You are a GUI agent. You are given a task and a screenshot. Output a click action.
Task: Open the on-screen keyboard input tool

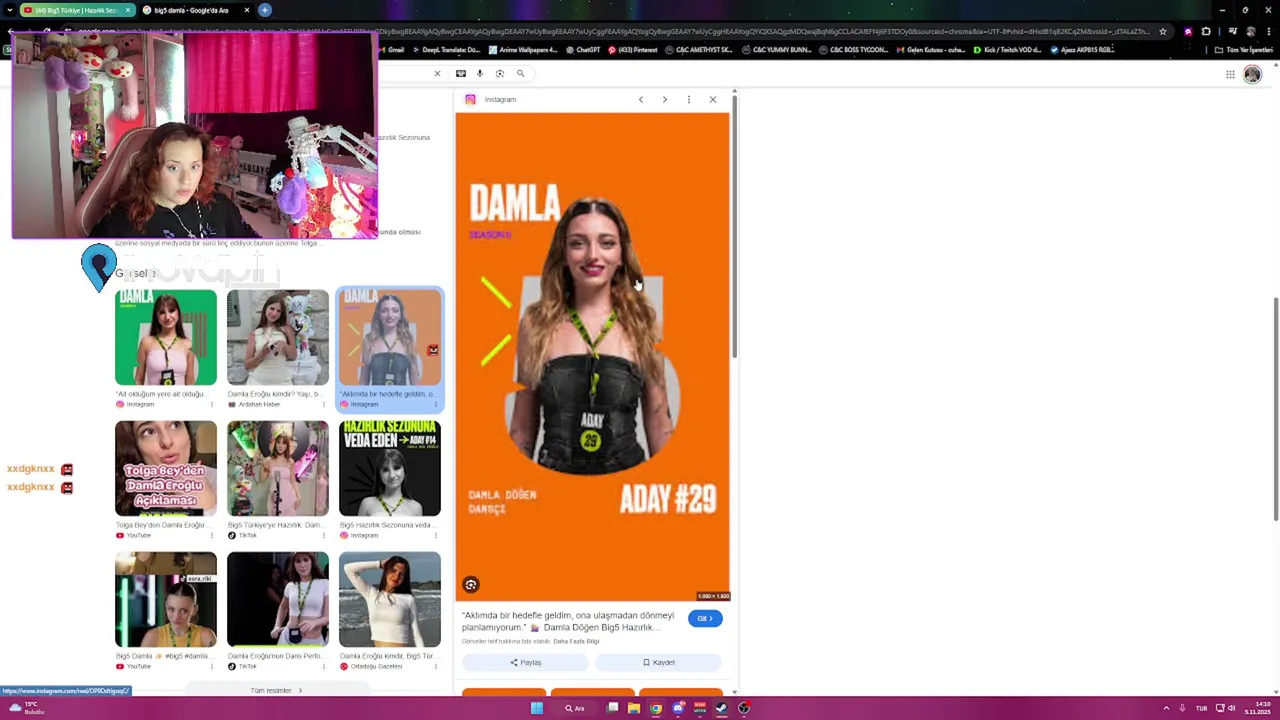coord(461,73)
